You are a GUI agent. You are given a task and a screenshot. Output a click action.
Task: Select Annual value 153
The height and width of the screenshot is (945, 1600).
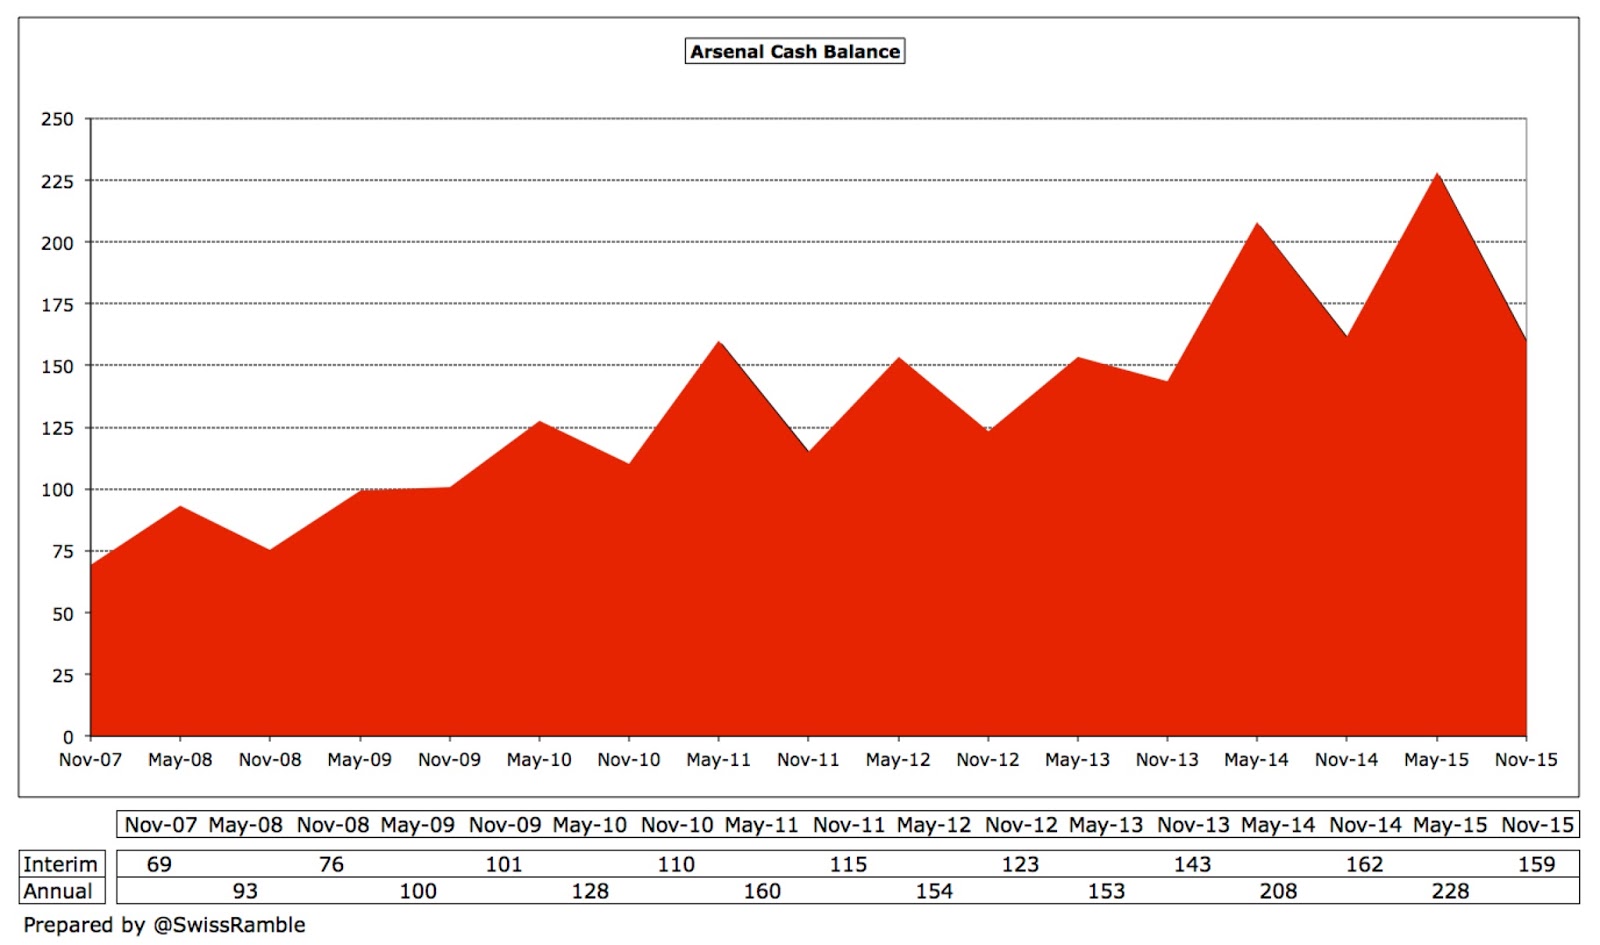1106,891
